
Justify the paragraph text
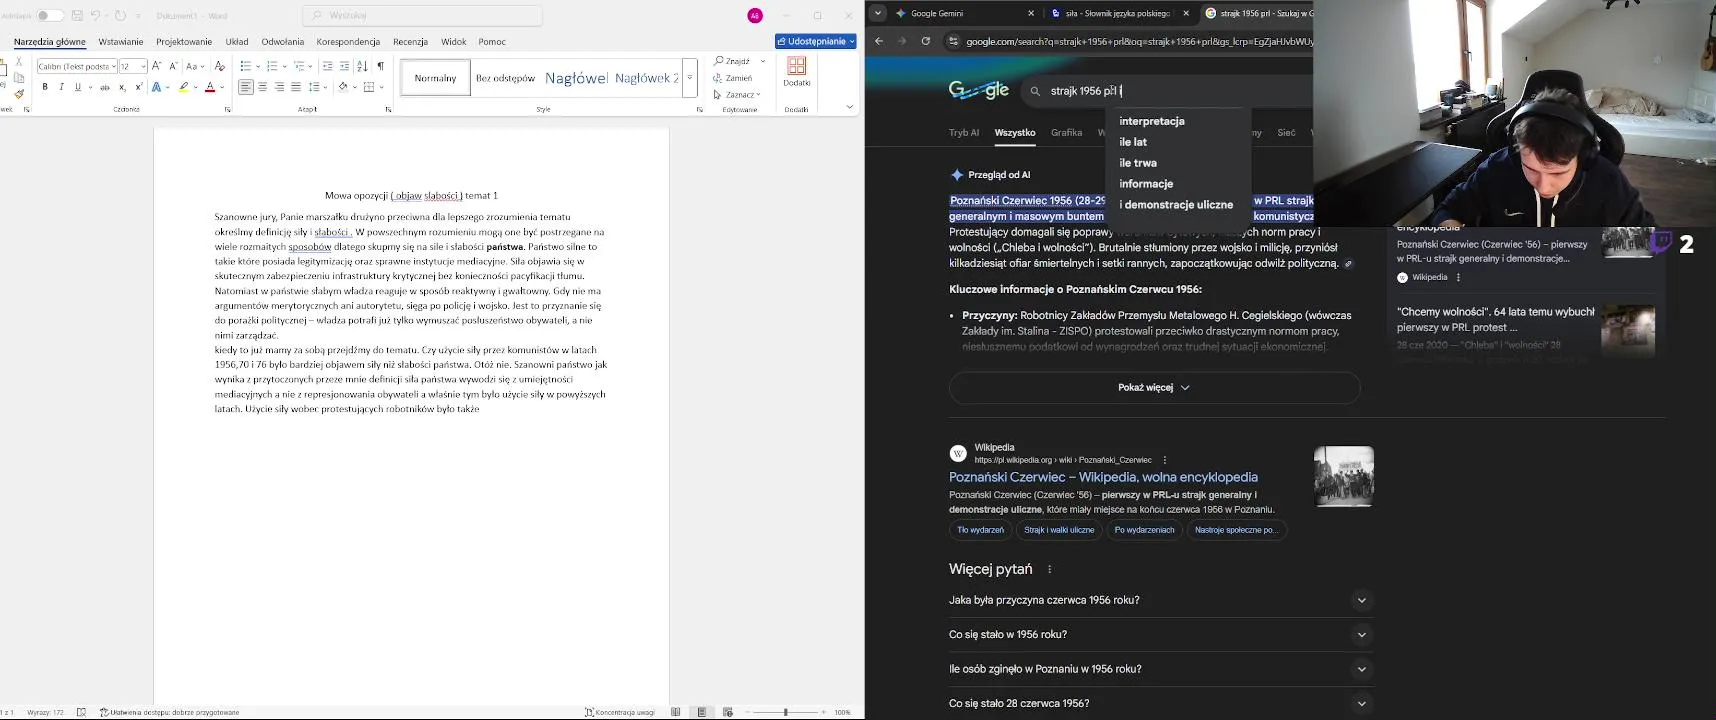click(x=296, y=87)
